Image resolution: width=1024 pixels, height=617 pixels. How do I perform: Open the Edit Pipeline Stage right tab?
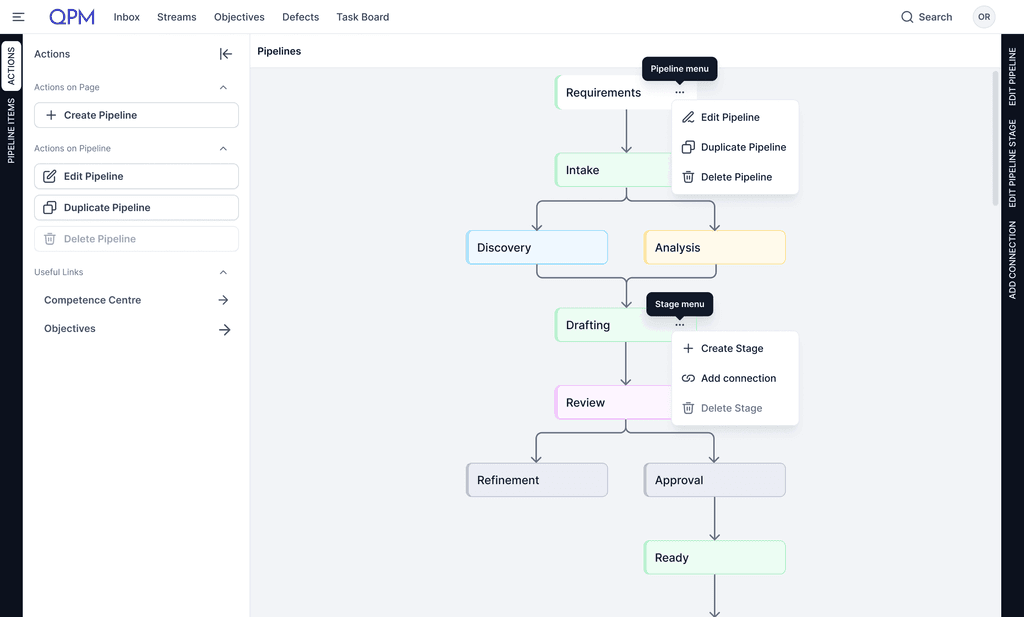[1012, 163]
